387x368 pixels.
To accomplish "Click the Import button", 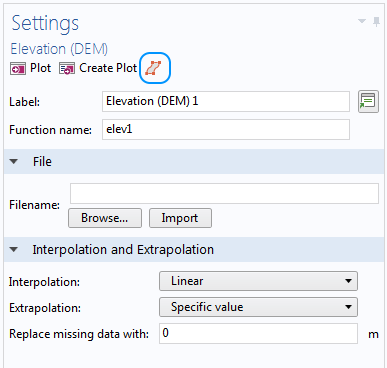I will tap(180, 218).
